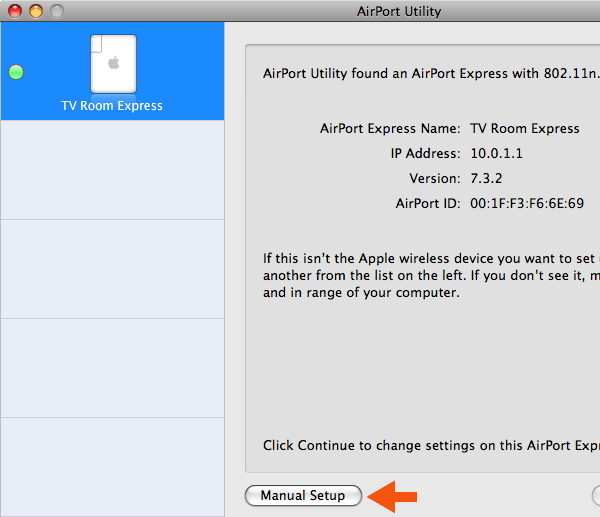Click the version value 7.3.2
Screen dimensions: 600x517
pyautogui.click(x=486, y=178)
